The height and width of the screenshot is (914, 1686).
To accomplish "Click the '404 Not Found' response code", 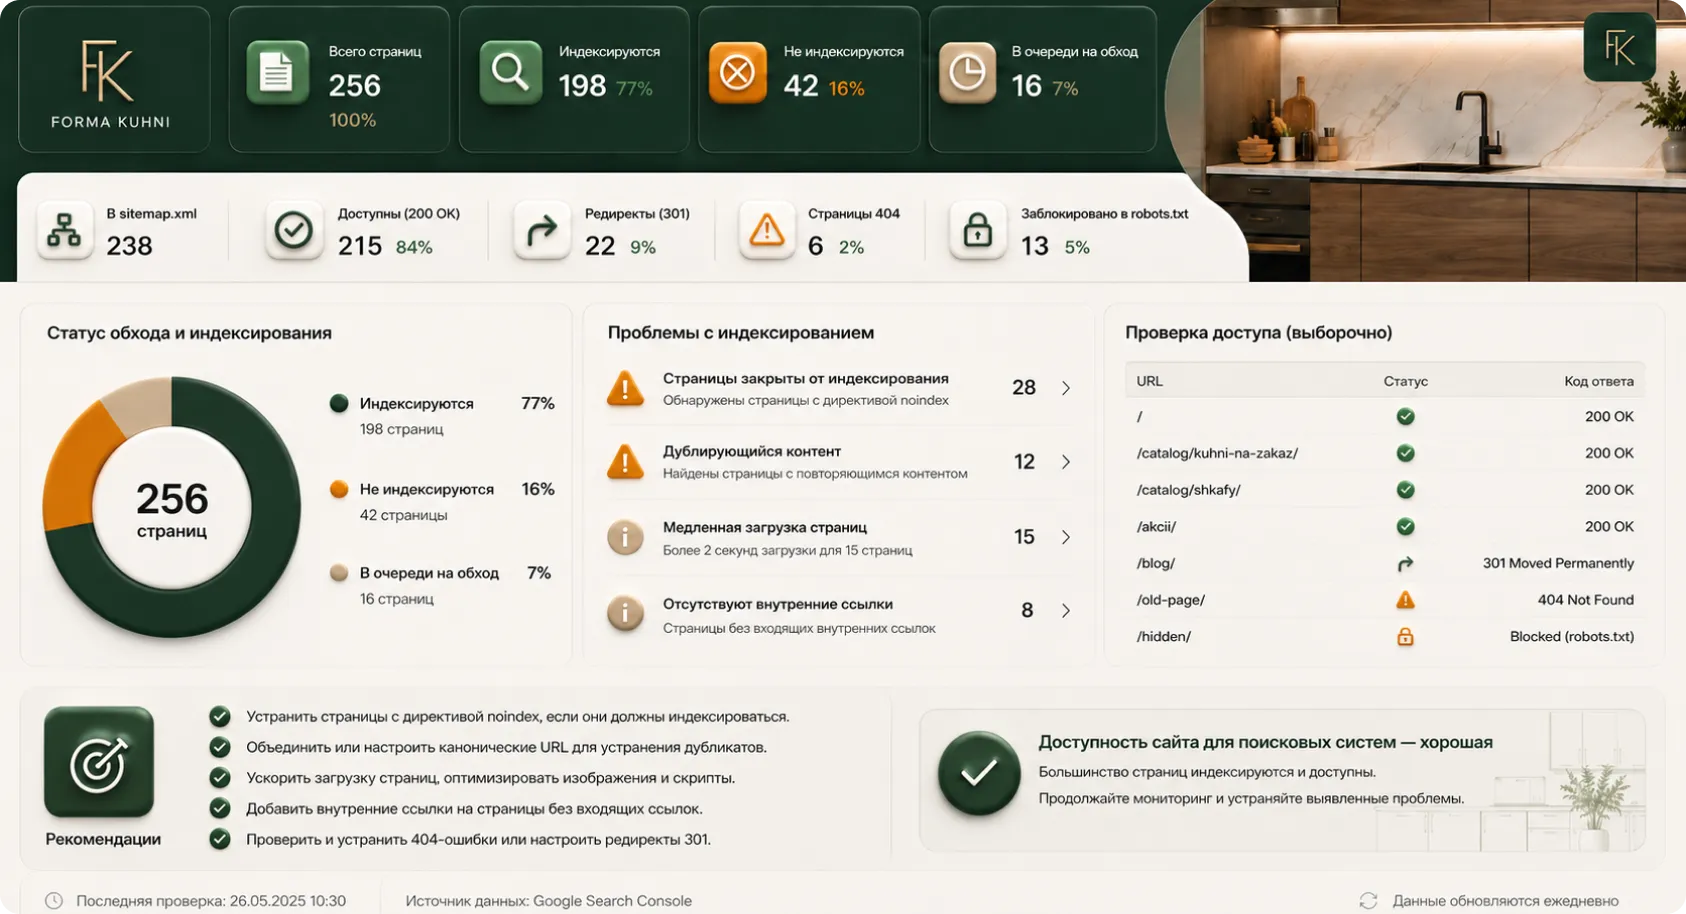I will [1586, 600].
